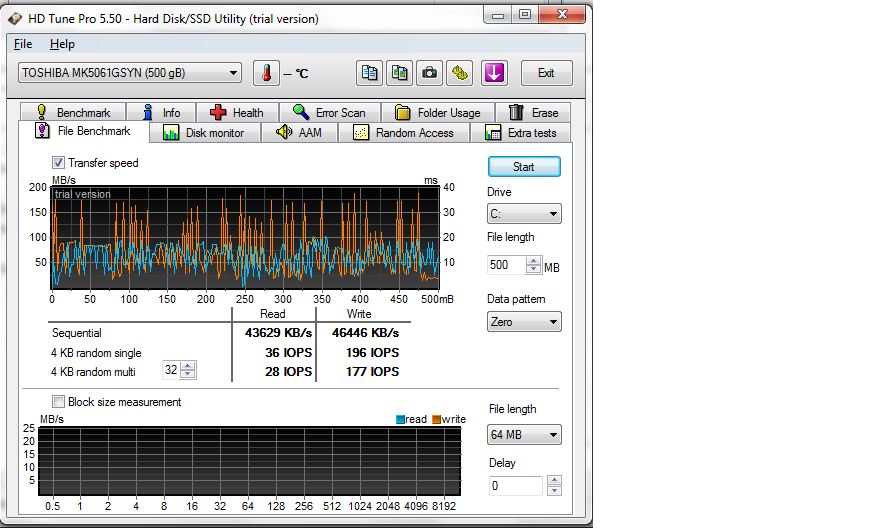This screenshot has height=528, width=873.
Task: Click the thermometer temperature icon
Action: (x=267, y=73)
